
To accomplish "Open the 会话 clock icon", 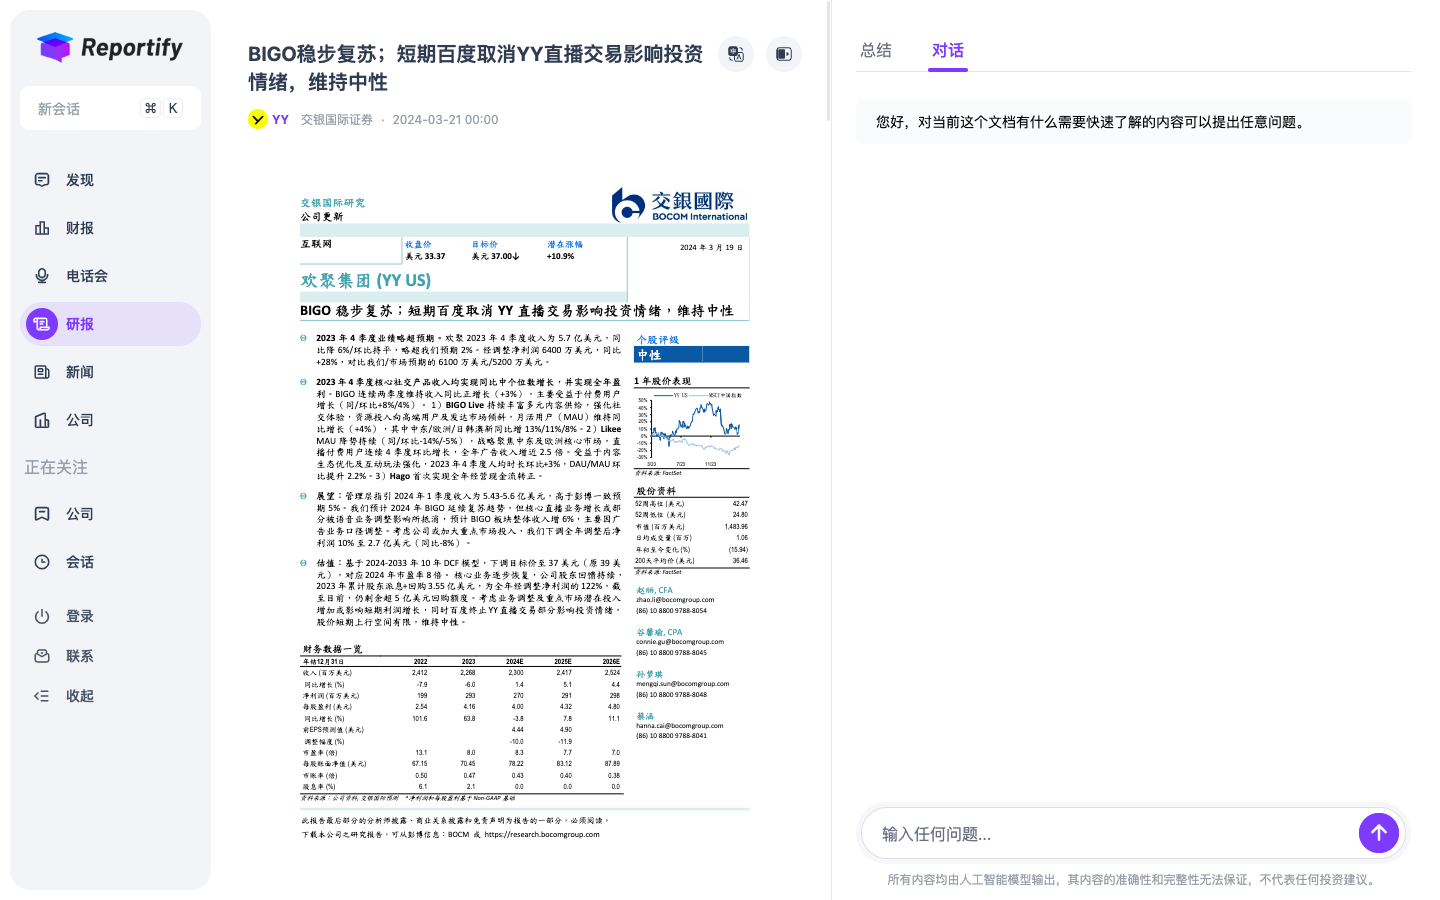I will coord(42,562).
